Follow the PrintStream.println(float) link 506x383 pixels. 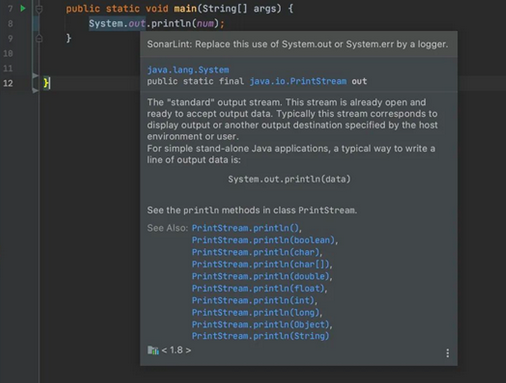pyautogui.click(x=258, y=288)
